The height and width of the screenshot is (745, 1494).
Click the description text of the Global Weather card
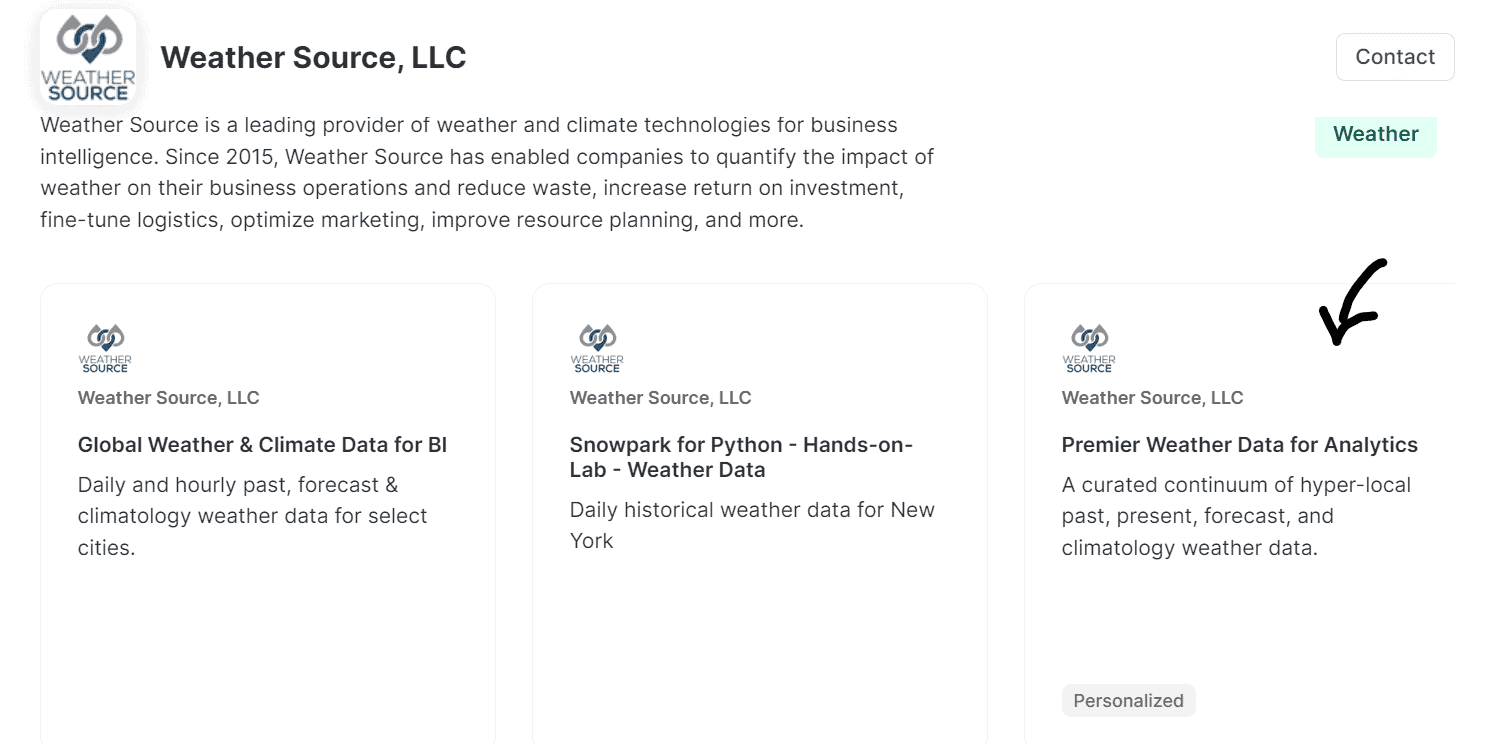pyautogui.click(x=252, y=516)
